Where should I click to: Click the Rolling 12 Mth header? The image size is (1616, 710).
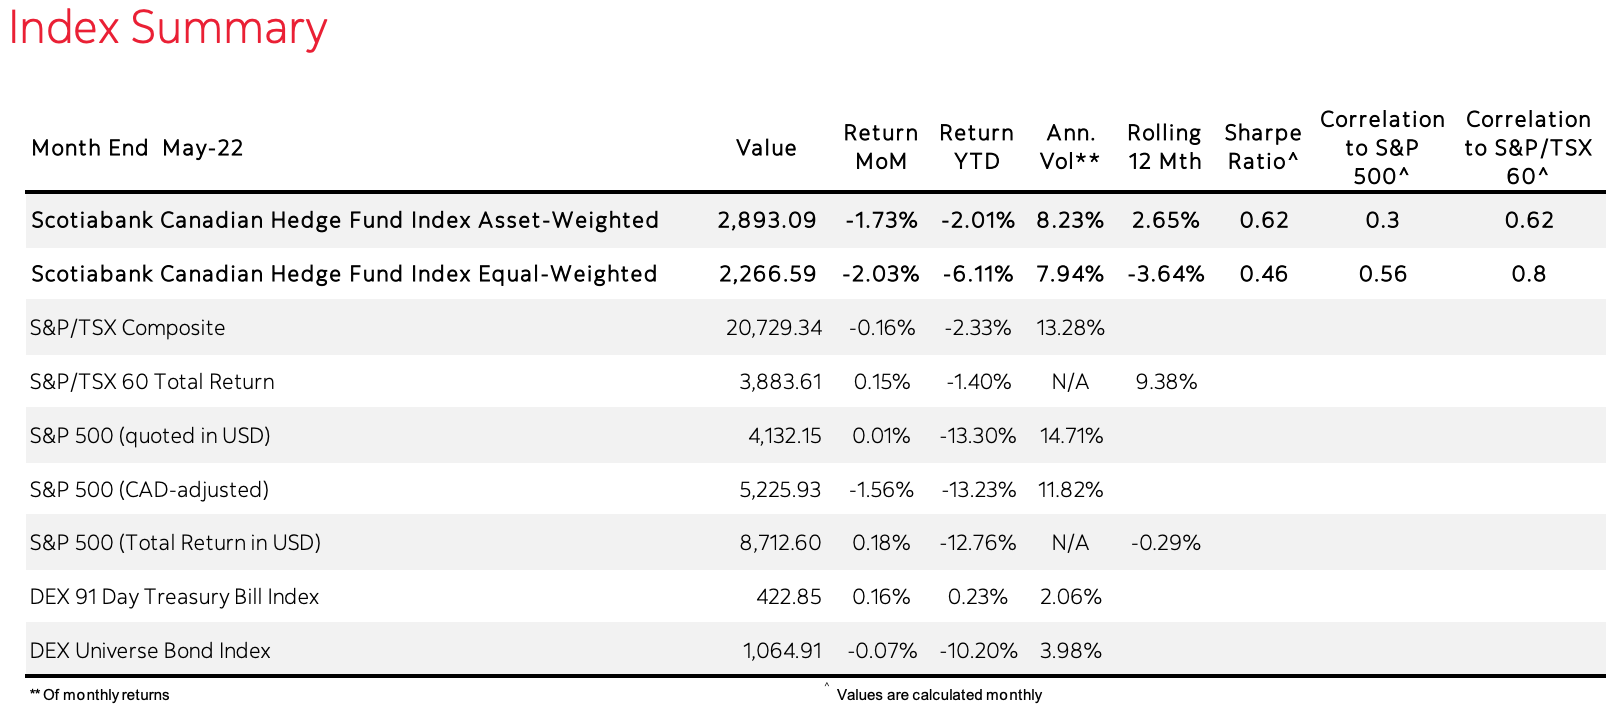point(1164,147)
